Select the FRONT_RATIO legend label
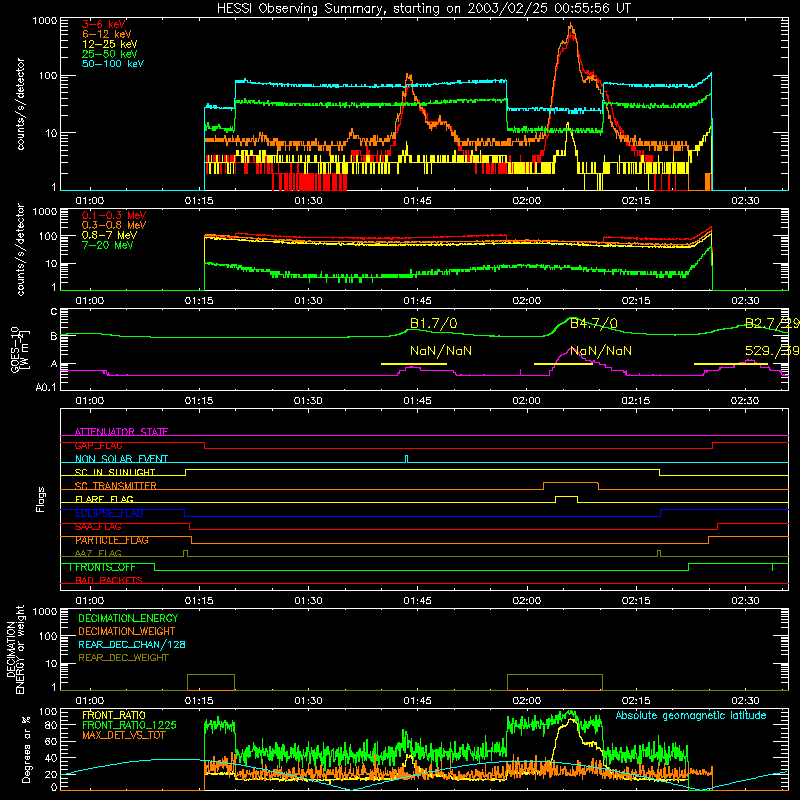Image resolution: width=800 pixels, height=800 pixels. (x=114, y=715)
